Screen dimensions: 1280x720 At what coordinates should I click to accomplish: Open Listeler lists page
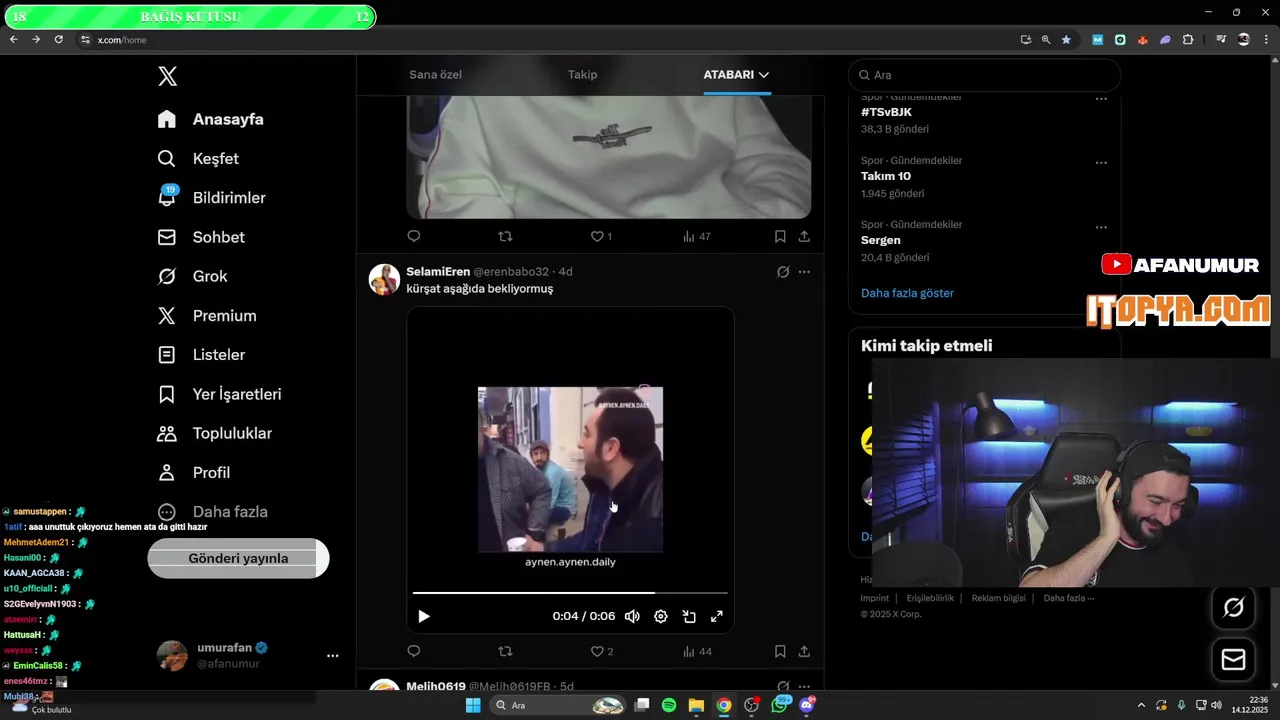tap(201, 354)
